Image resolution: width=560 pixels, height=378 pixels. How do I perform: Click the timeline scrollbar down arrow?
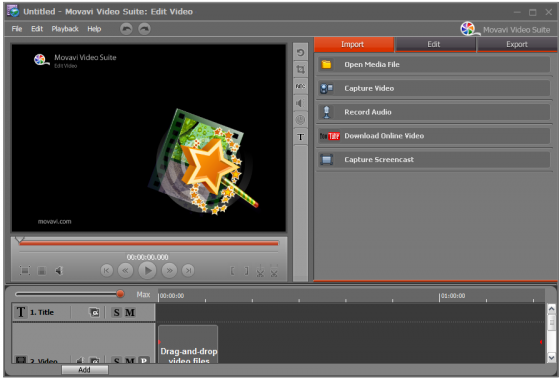tap(551, 357)
